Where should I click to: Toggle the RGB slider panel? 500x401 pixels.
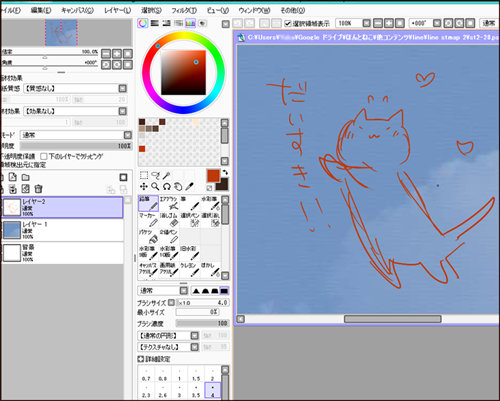(x=154, y=23)
